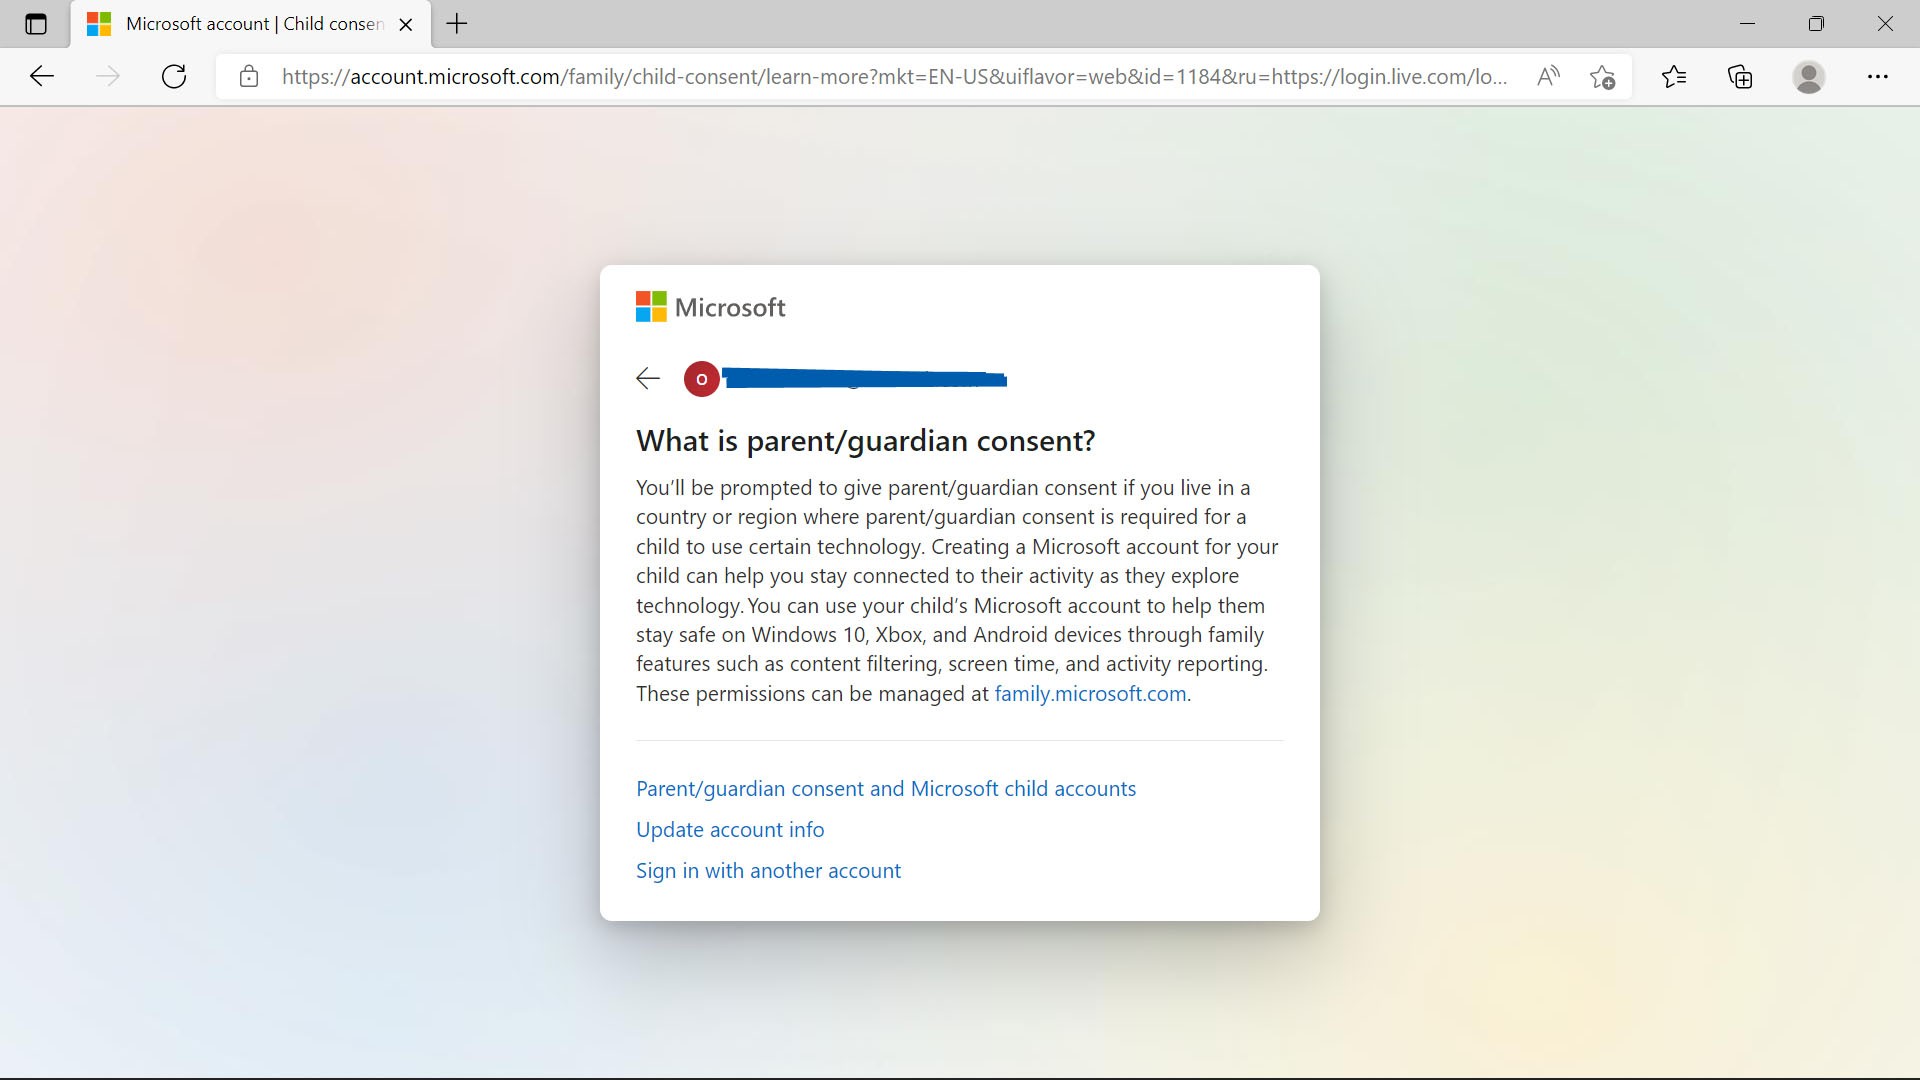Viewport: 1920px width, 1080px height.
Task: Click the browser collections icon
Action: (x=1741, y=76)
